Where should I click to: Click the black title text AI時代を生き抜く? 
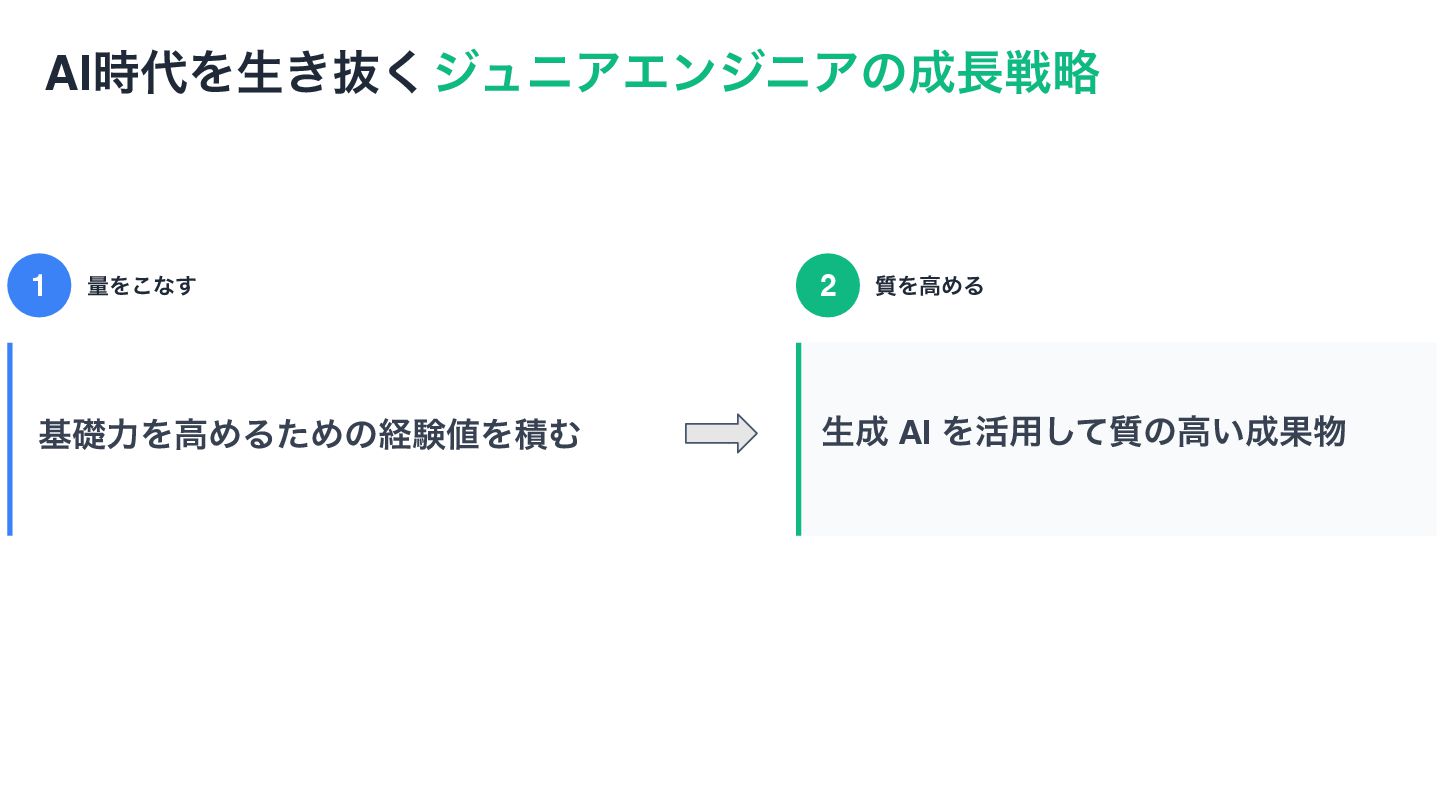[231, 74]
